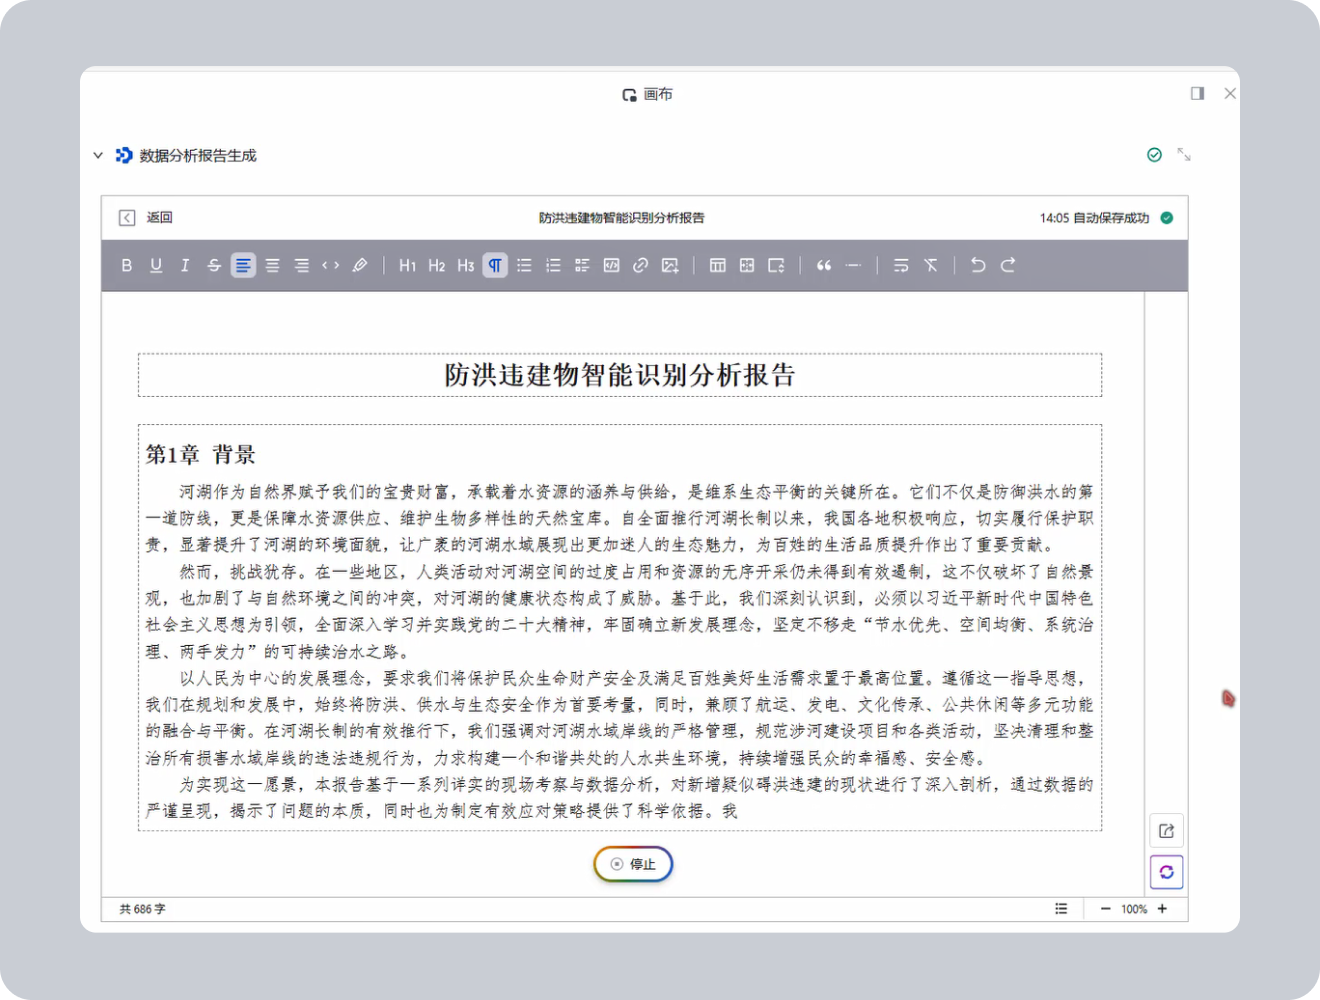Click the 14:05 自动保存成功 status text
The height and width of the screenshot is (1000, 1320).
tap(1094, 217)
